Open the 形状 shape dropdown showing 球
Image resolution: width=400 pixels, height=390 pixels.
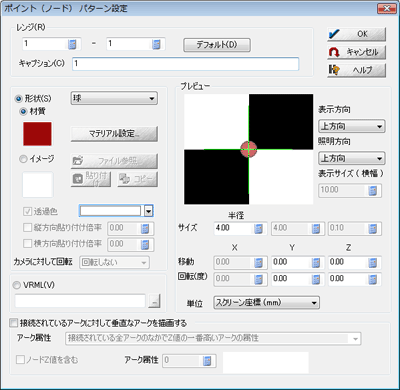tap(114, 99)
